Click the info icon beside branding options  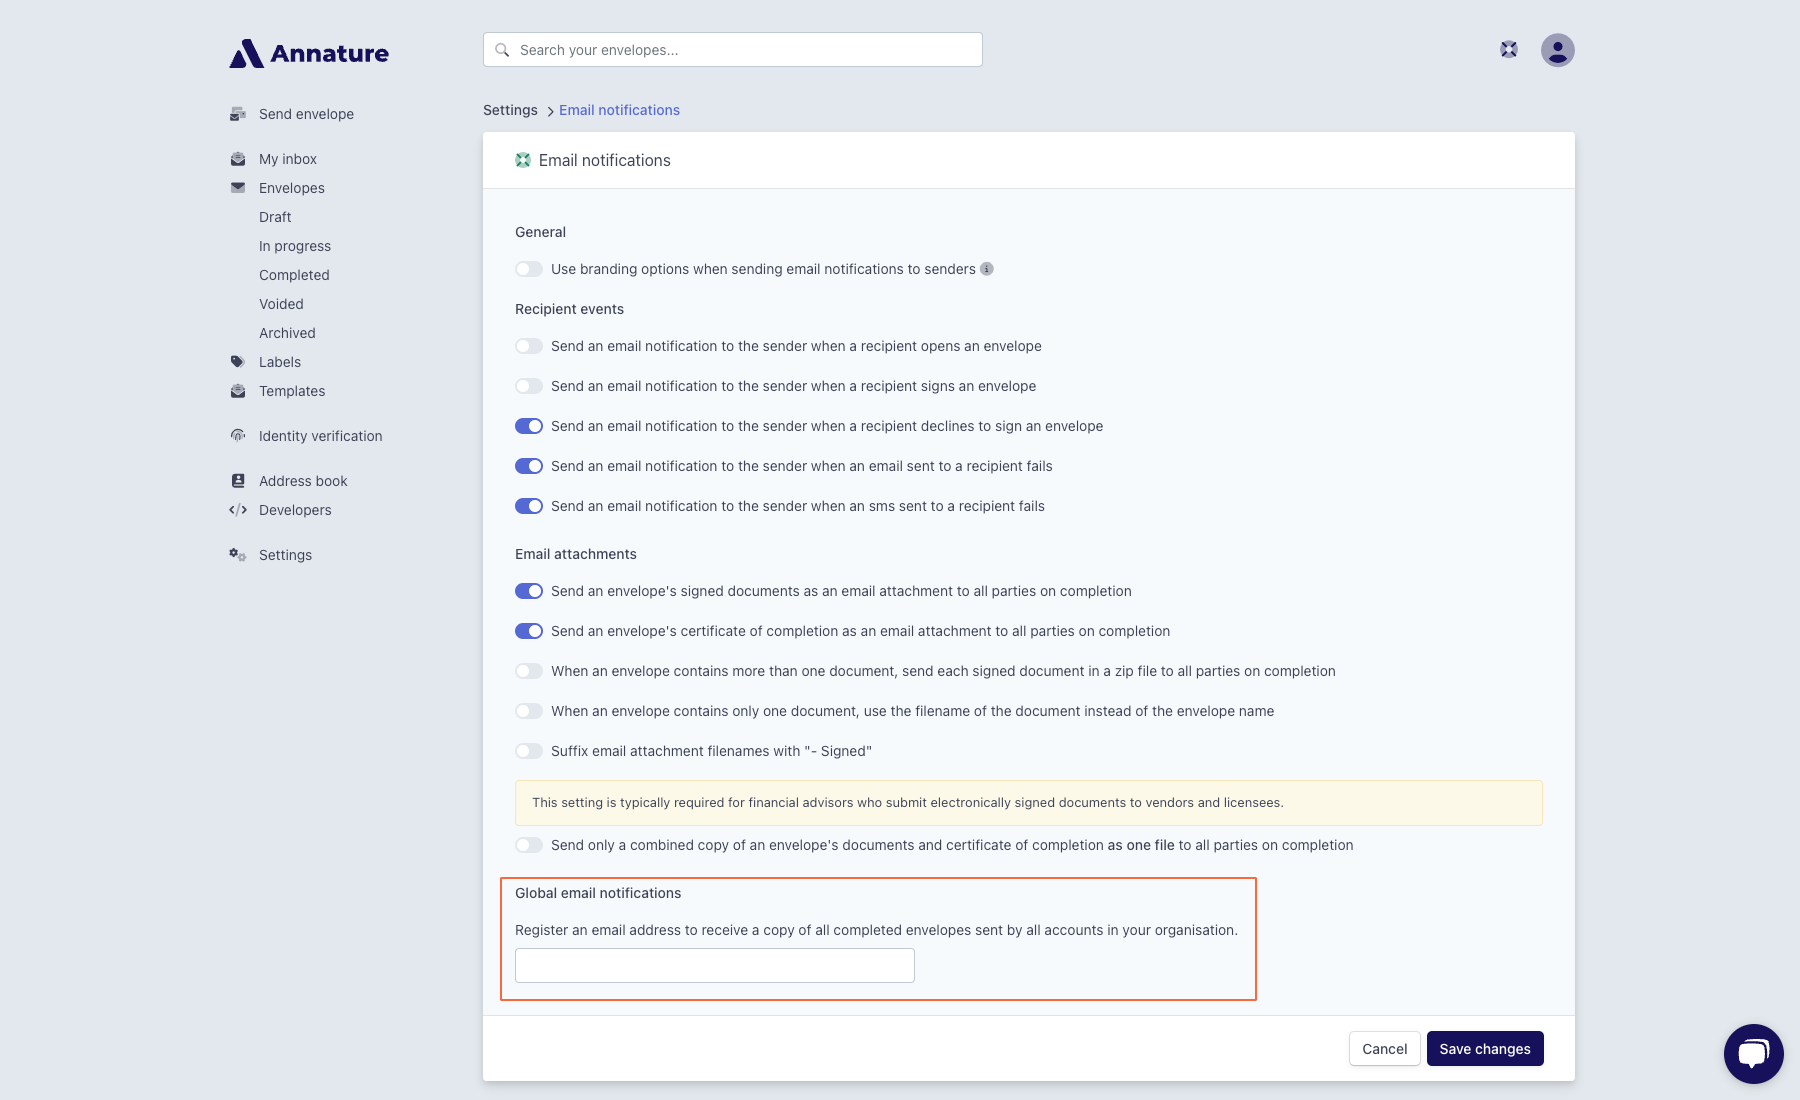point(987,269)
